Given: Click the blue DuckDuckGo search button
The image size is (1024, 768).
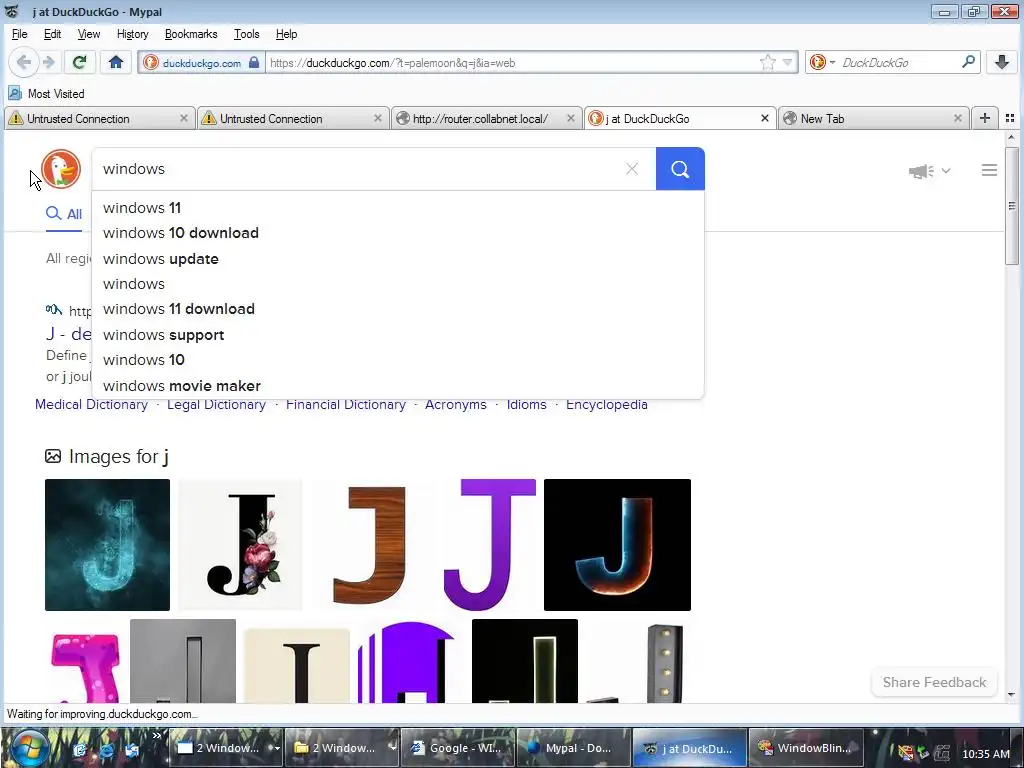Looking at the screenshot, I should coord(680,169).
